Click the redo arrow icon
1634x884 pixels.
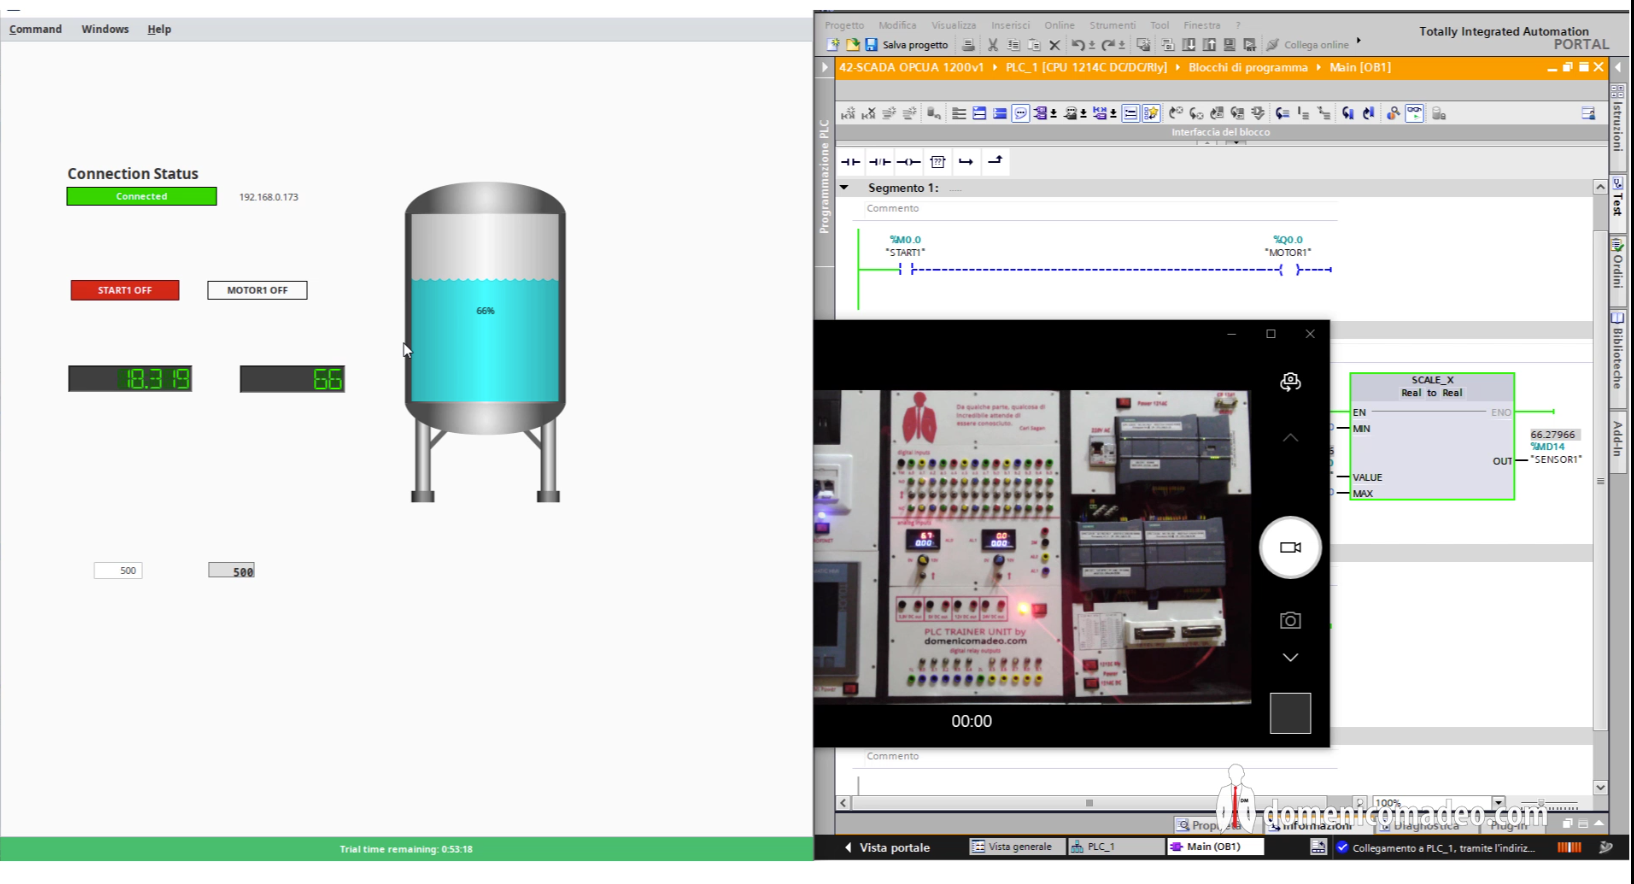click(1108, 45)
